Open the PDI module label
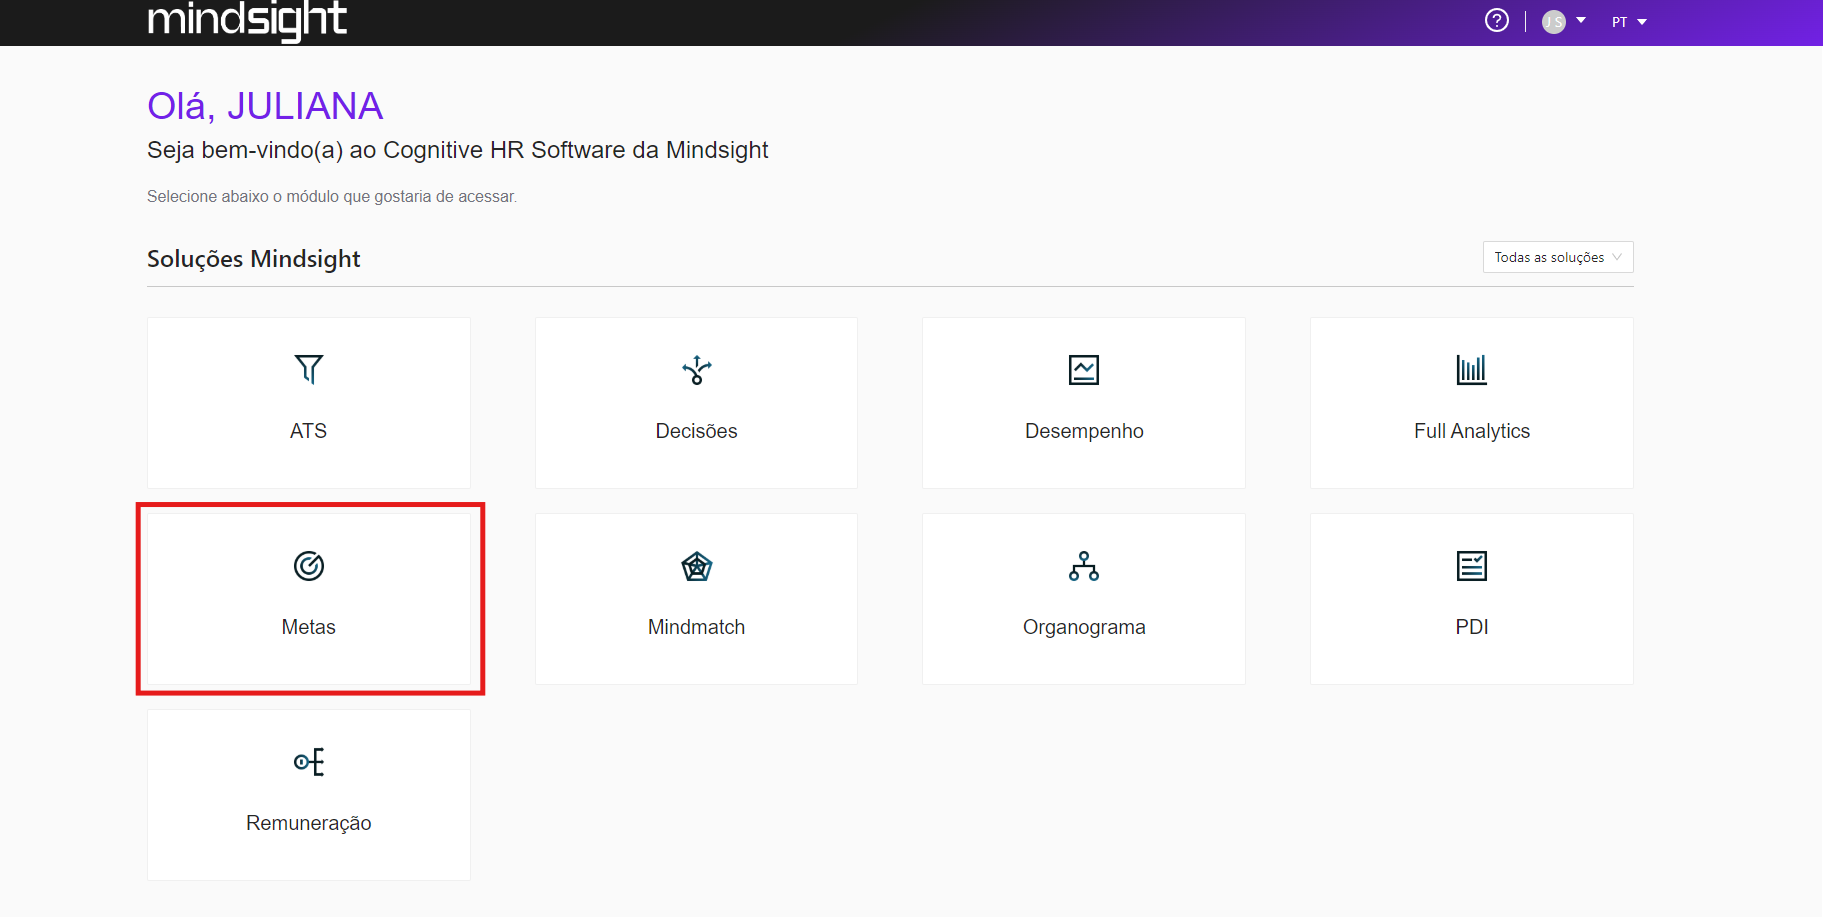The height and width of the screenshot is (917, 1823). 1471,627
